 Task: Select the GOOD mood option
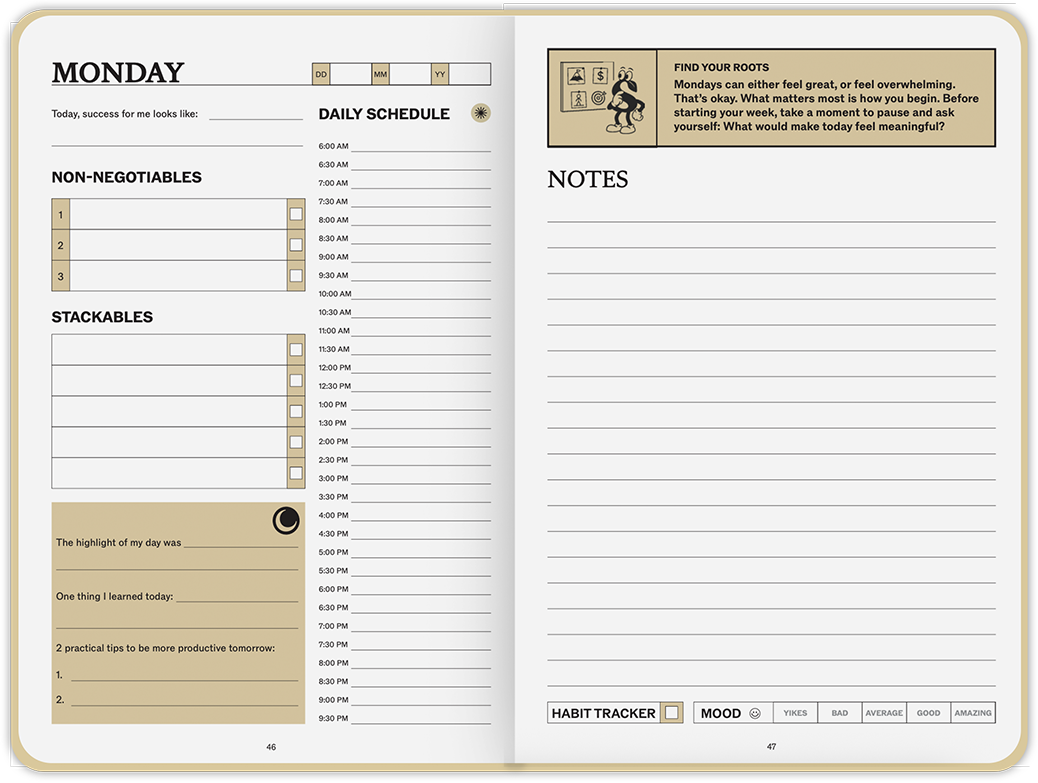pos(928,713)
